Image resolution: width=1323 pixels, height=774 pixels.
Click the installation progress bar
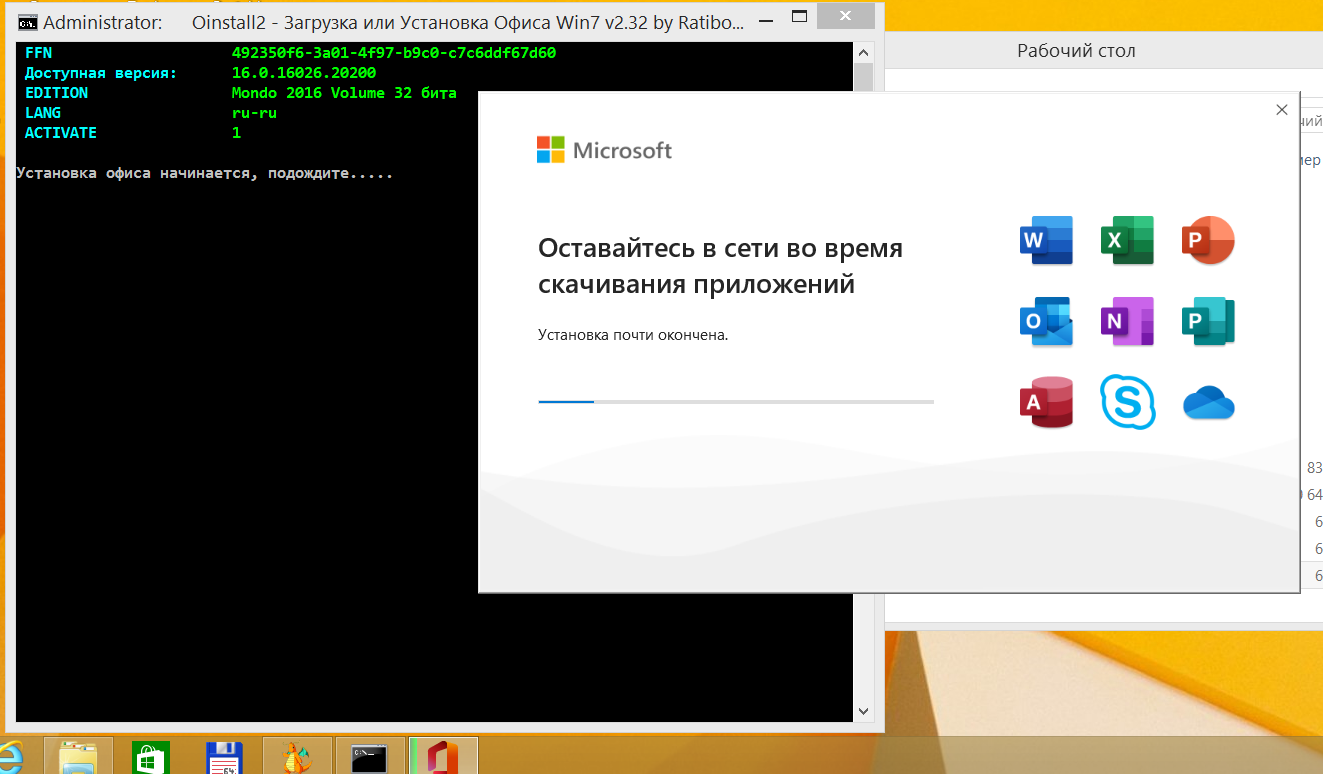coord(736,401)
